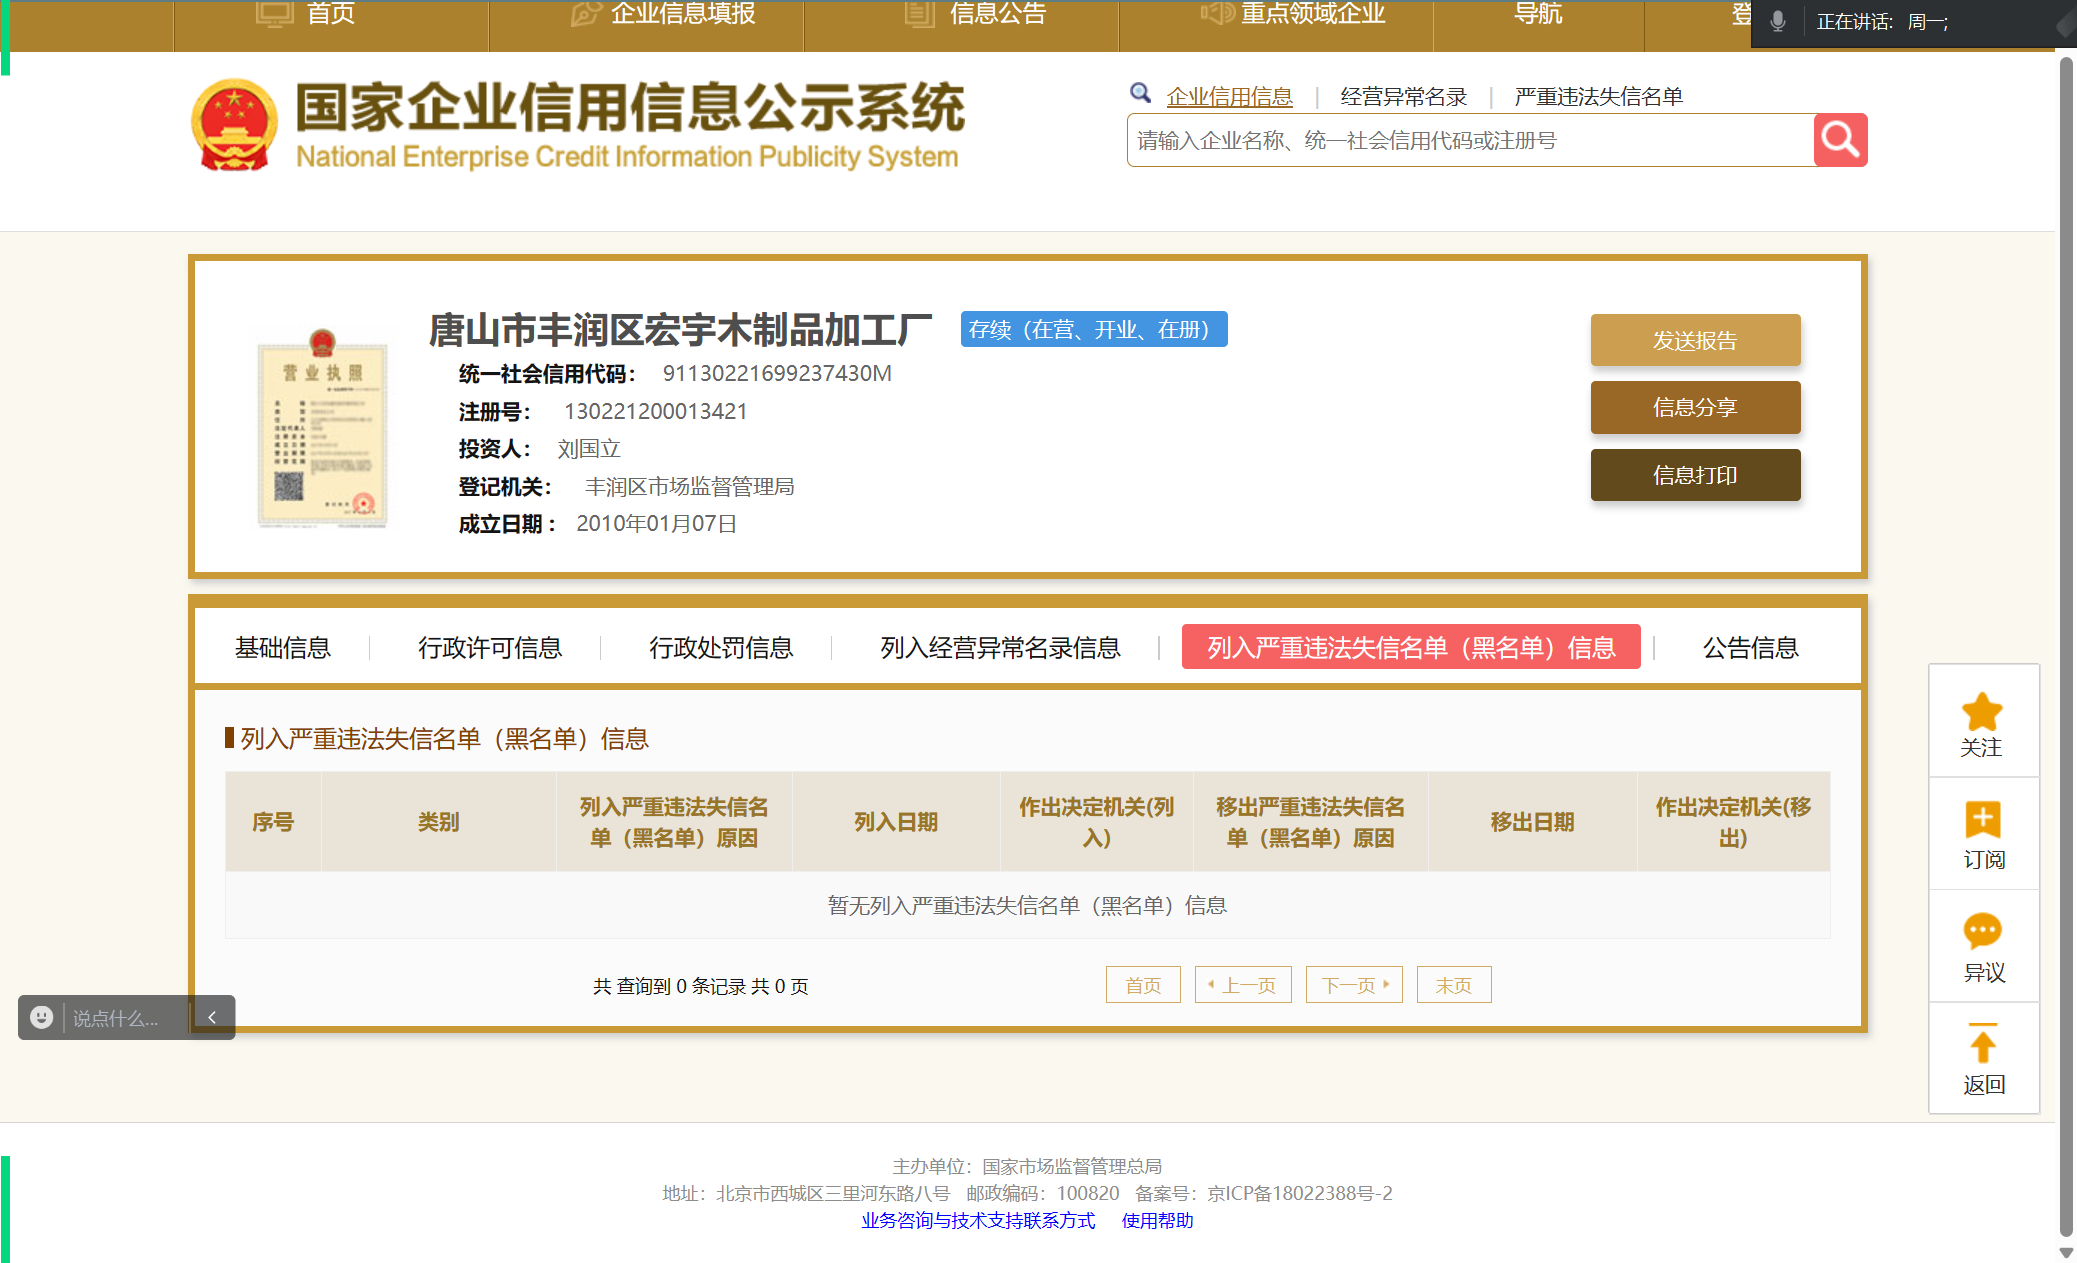This screenshot has width=2077, height=1263.
Task: Click the 首页 pagination button
Action: pos(1143,985)
